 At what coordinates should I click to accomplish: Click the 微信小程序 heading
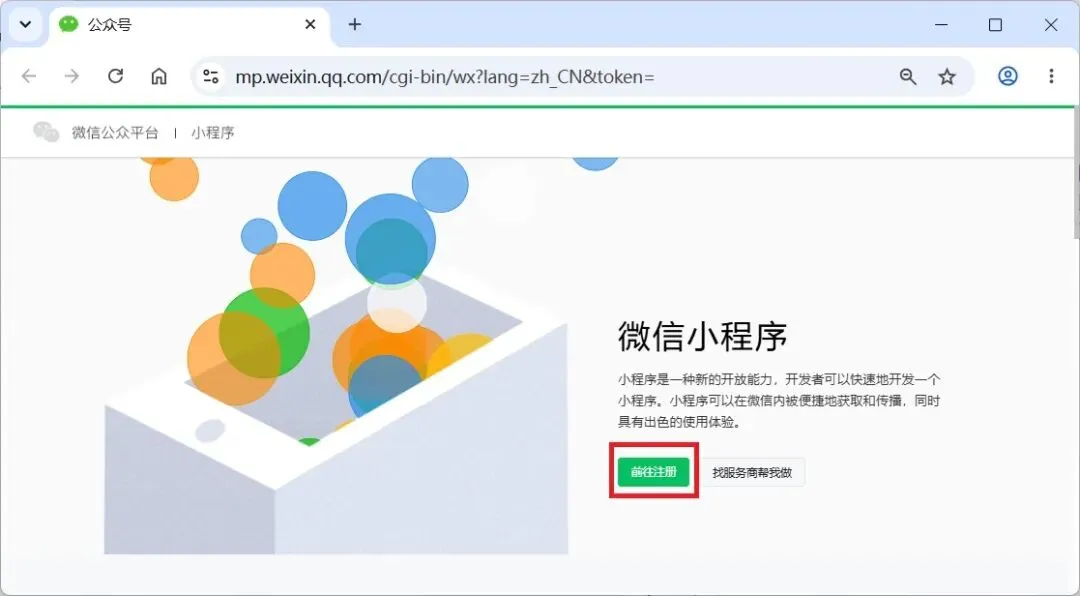click(x=703, y=336)
